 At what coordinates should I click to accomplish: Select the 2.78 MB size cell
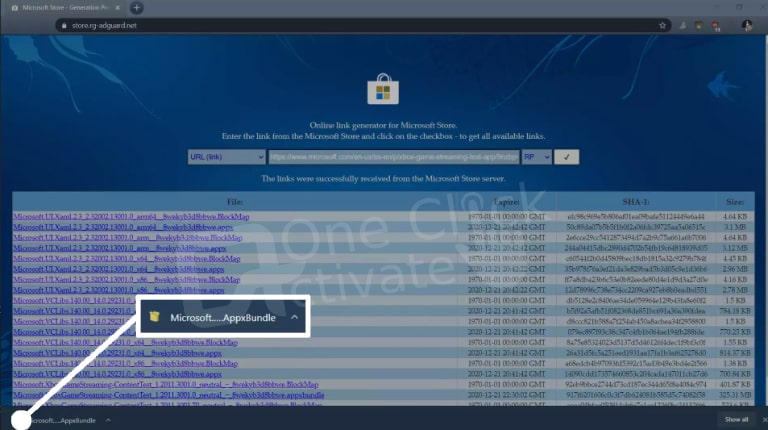point(735,290)
